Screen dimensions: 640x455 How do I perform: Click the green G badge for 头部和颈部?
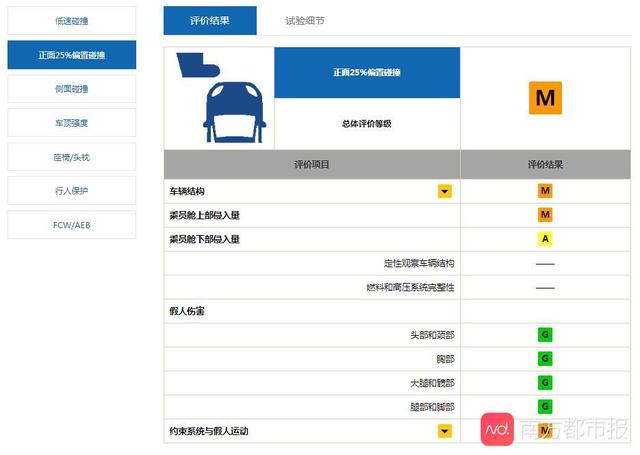coord(545,335)
